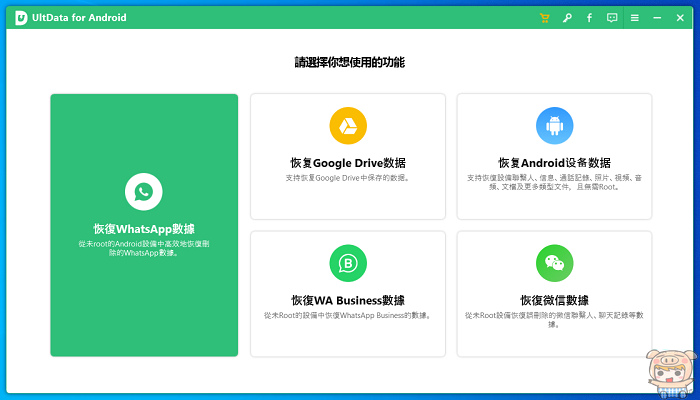Click the white WhatsApp circle icon

pyautogui.click(x=144, y=191)
